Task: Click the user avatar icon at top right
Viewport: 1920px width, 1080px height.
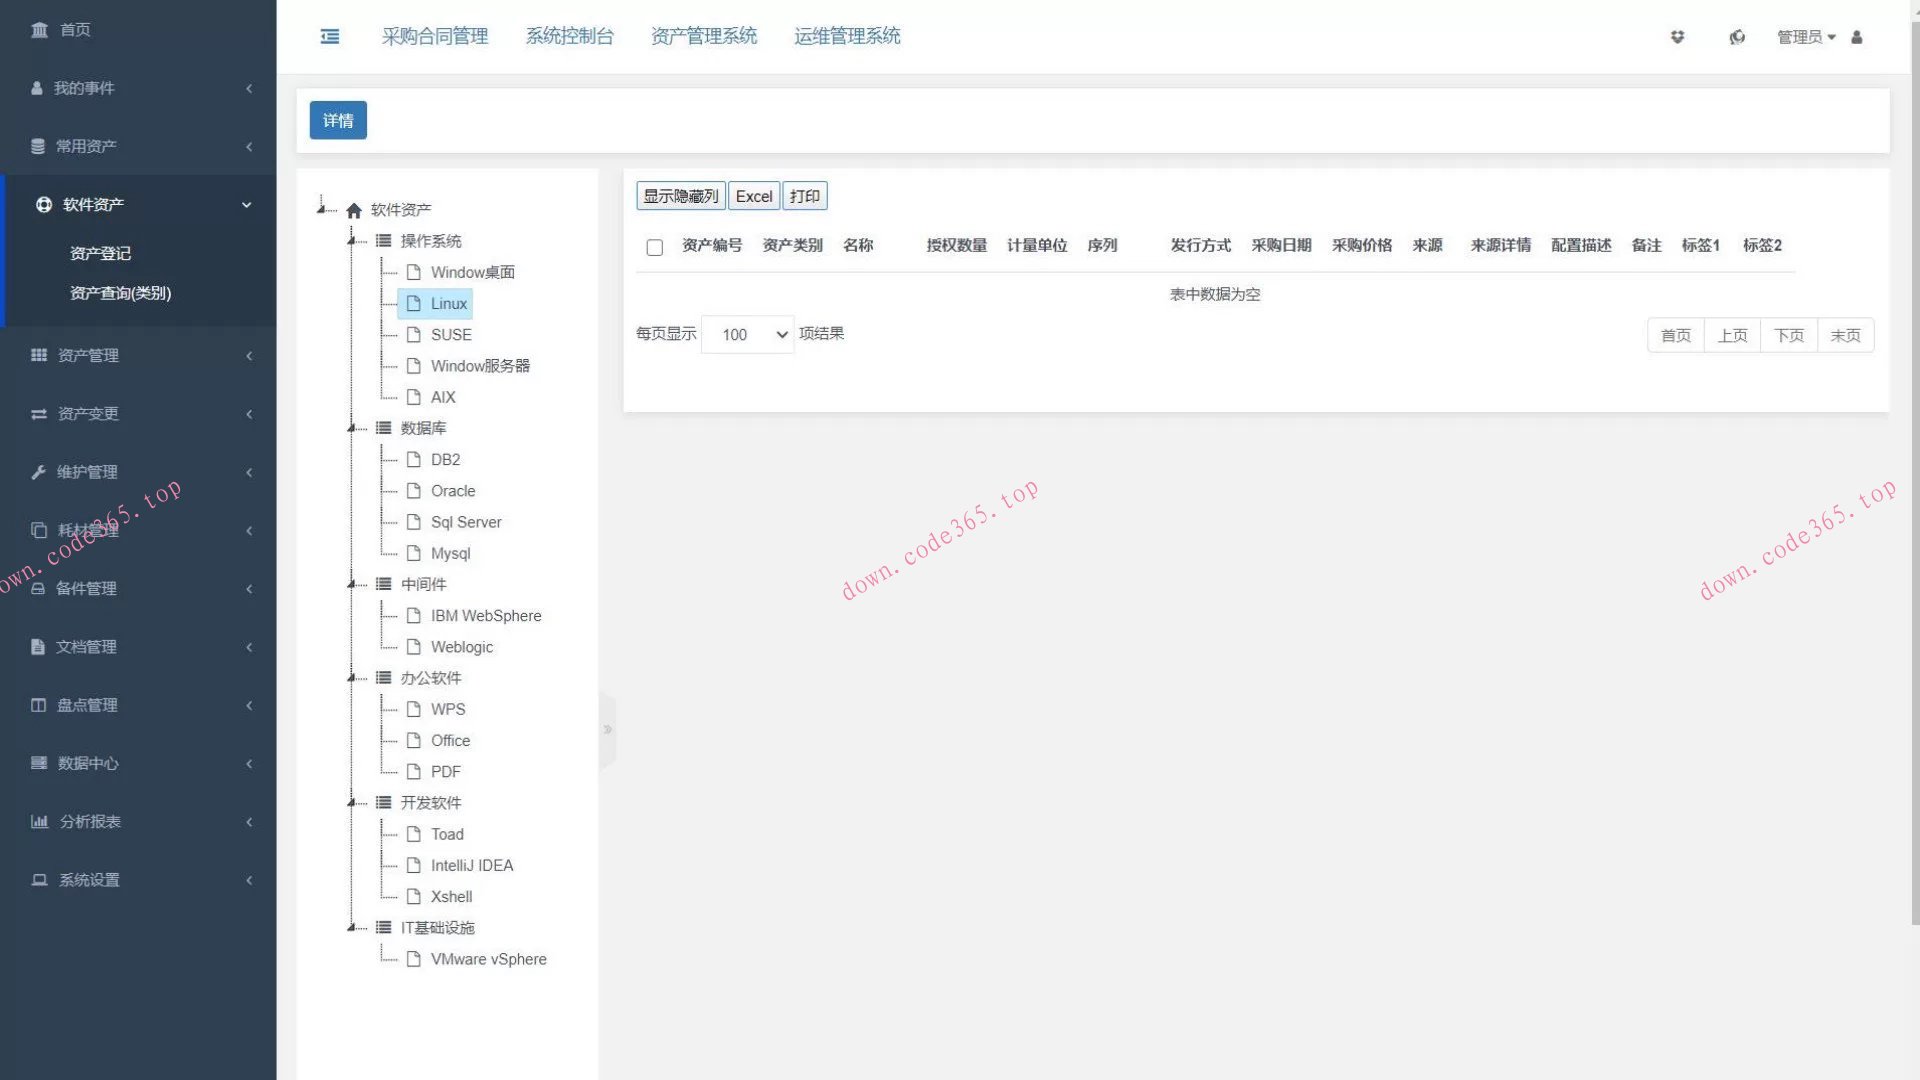Action: (x=1857, y=37)
